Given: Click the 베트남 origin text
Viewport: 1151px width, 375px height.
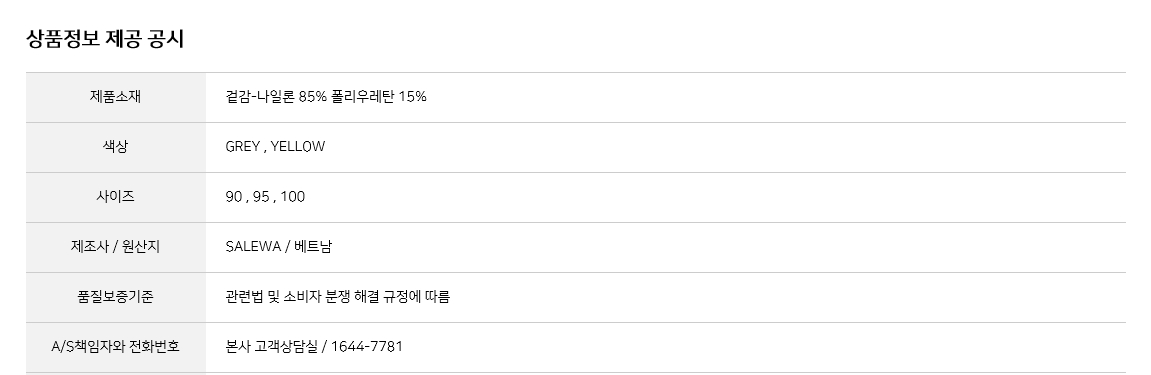Looking at the screenshot, I should (x=313, y=247).
